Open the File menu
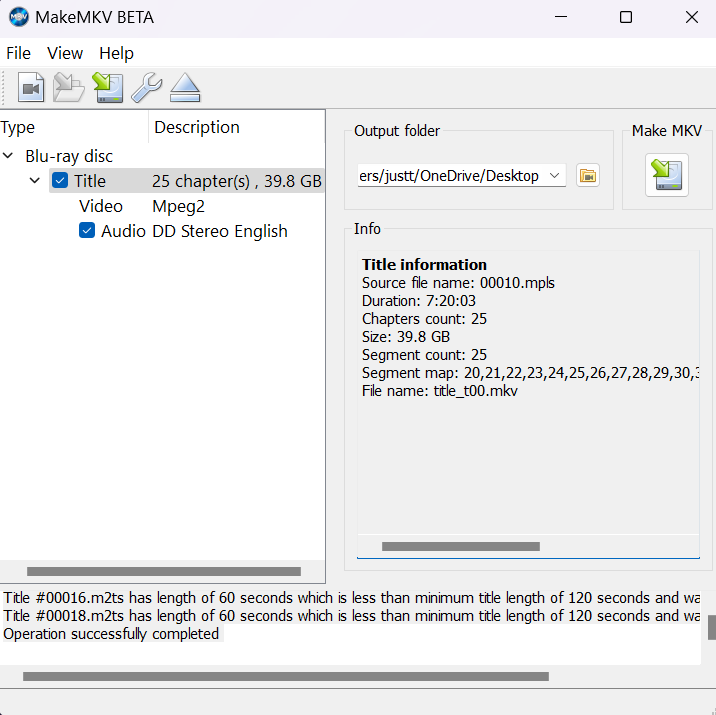The image size is (716, 715). click(x=18, y=53)
